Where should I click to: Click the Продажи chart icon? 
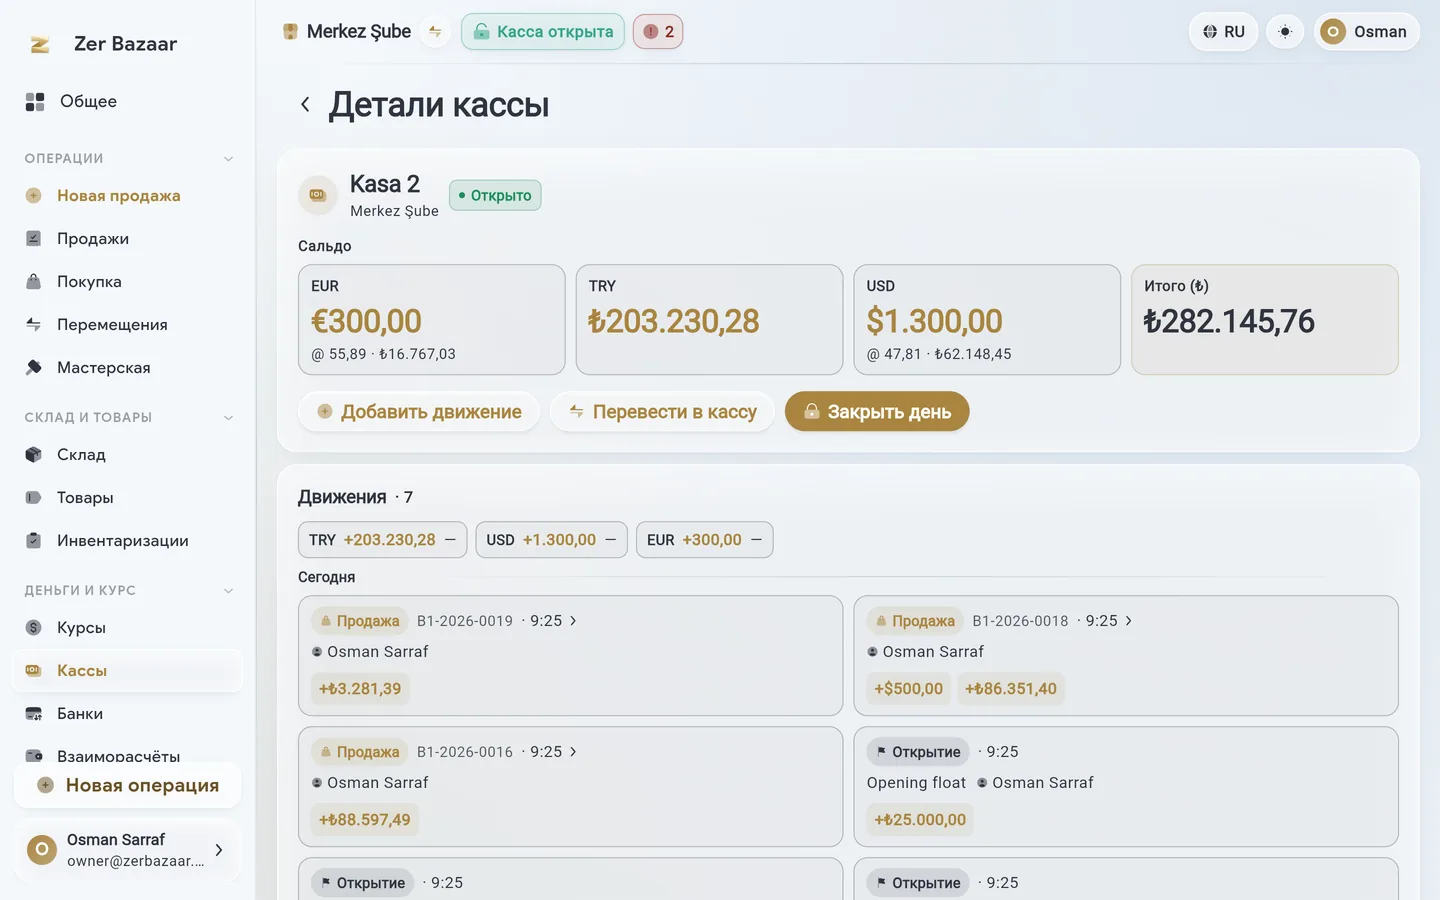34,239
